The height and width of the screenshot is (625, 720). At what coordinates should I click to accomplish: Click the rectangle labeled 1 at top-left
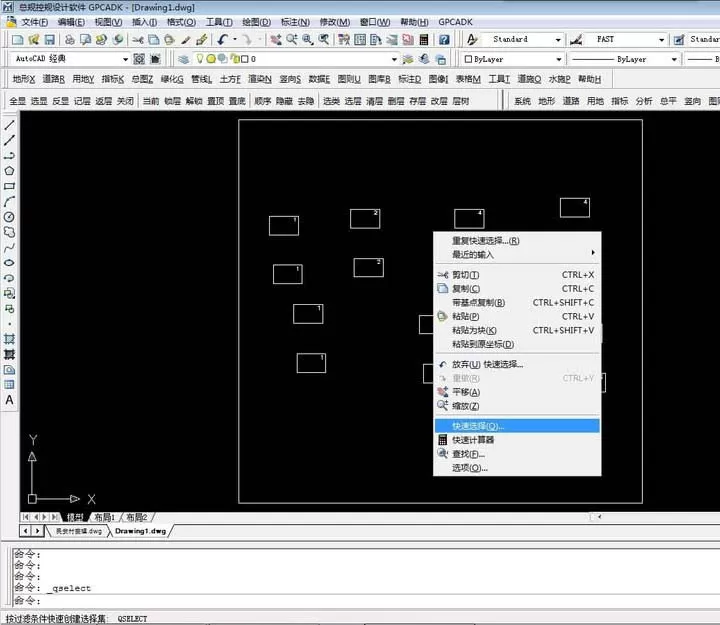284,225
